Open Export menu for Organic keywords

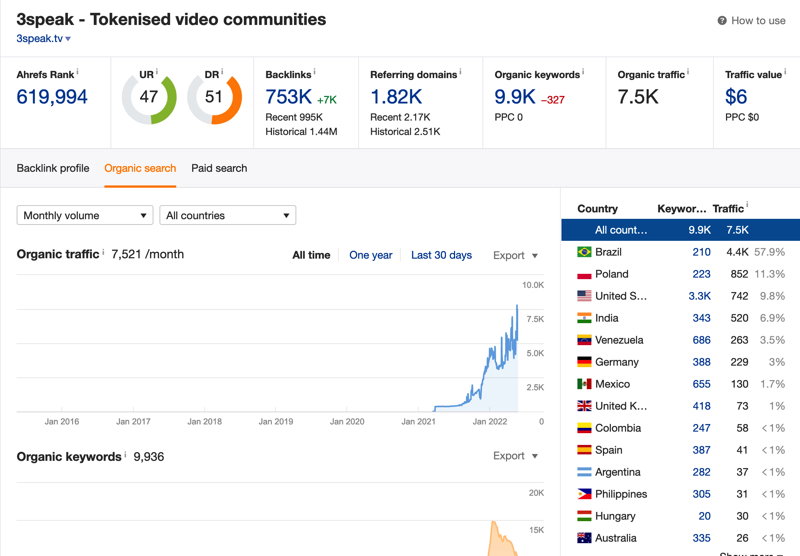coord(515,456)
